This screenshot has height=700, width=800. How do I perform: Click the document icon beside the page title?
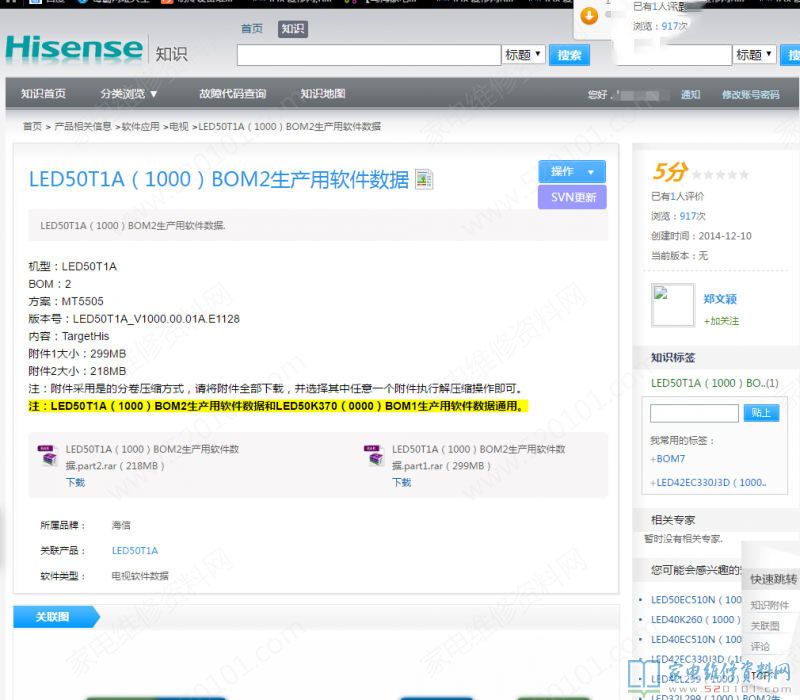click(424, 180)
